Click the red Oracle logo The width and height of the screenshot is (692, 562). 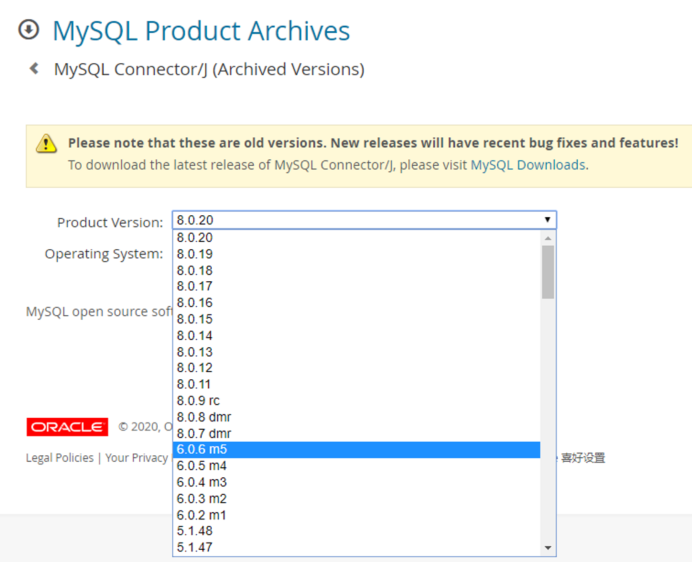[x=67, y=427]
